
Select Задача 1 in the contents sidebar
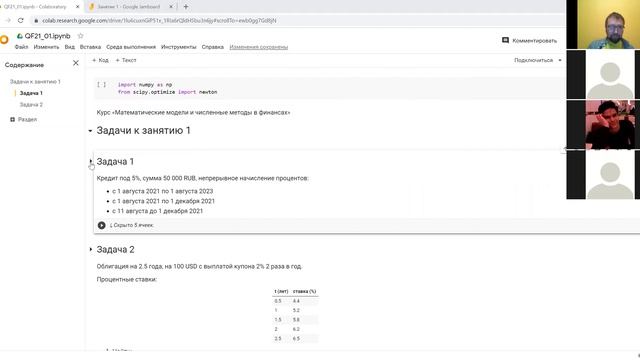pyautogui.click(x=31, y=93)
